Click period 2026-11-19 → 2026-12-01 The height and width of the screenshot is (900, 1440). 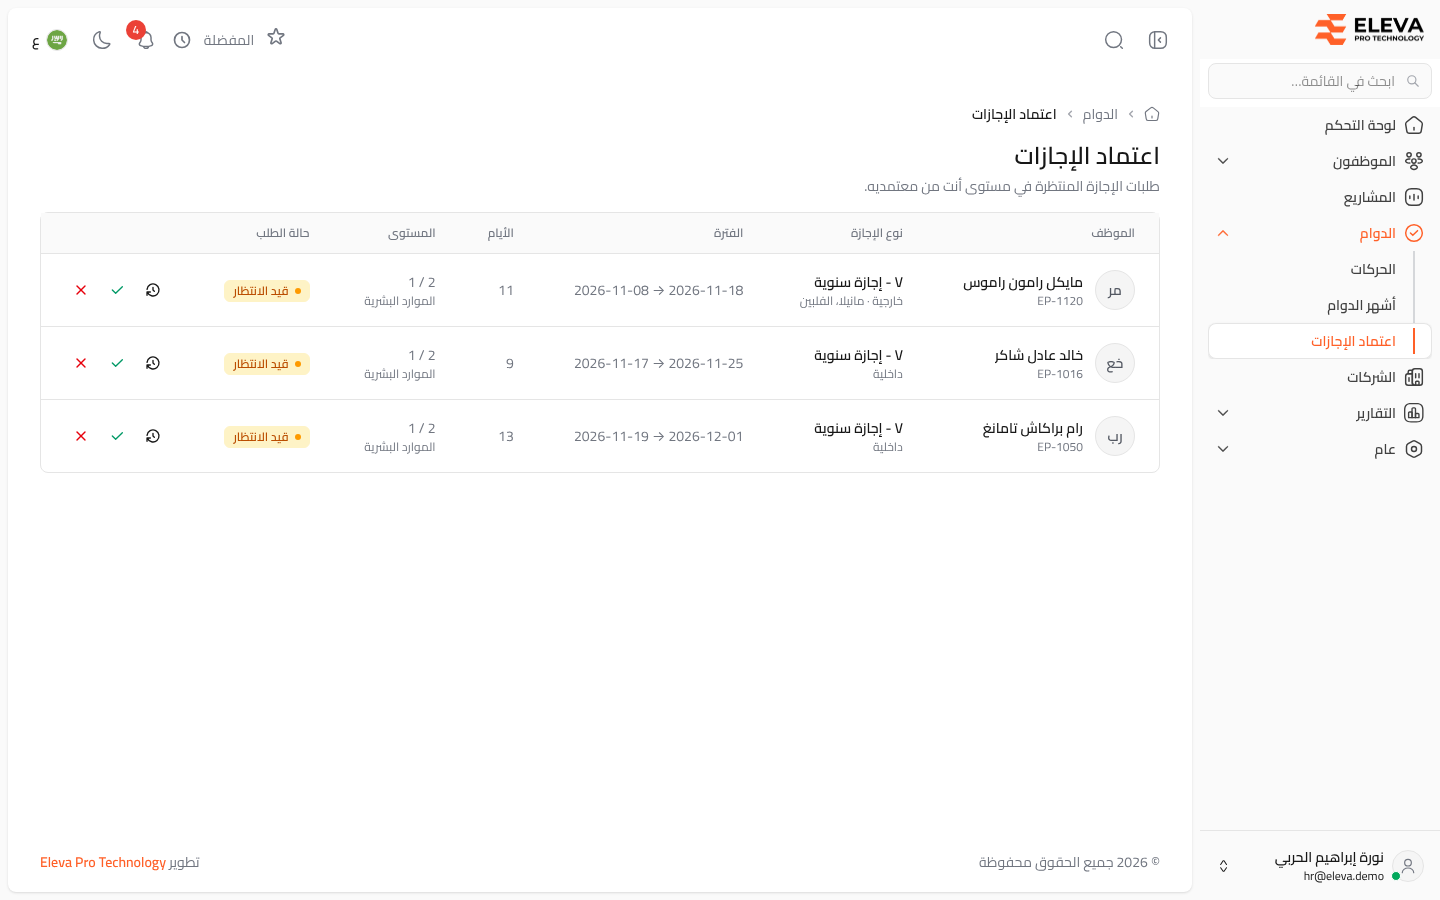[659, 436]
